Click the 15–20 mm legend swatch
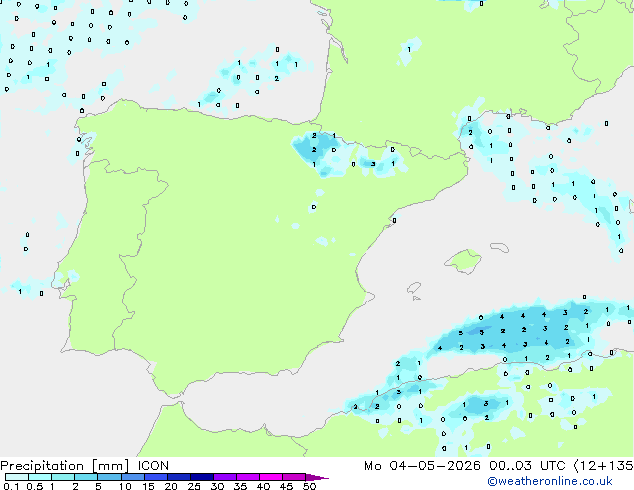The width and height of the screenshot is (634, 490). [x=156, y=477]
